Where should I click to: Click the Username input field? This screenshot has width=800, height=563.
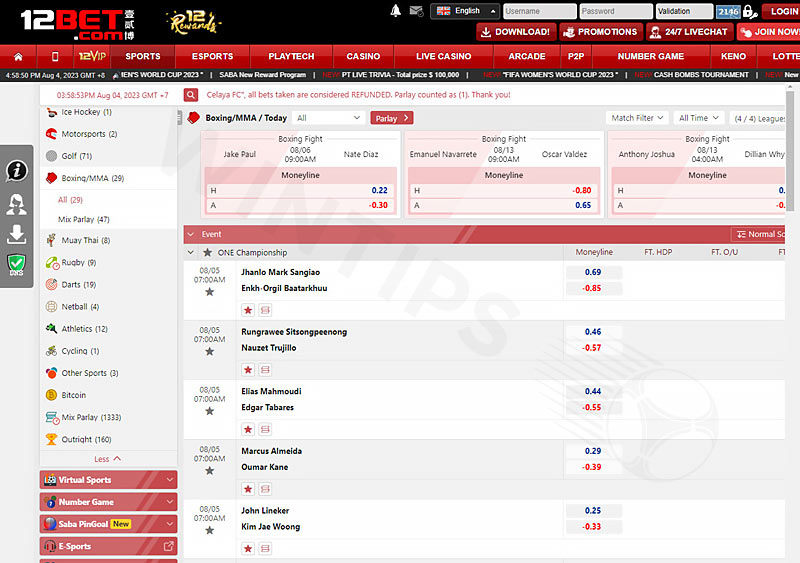coord(540,11)
